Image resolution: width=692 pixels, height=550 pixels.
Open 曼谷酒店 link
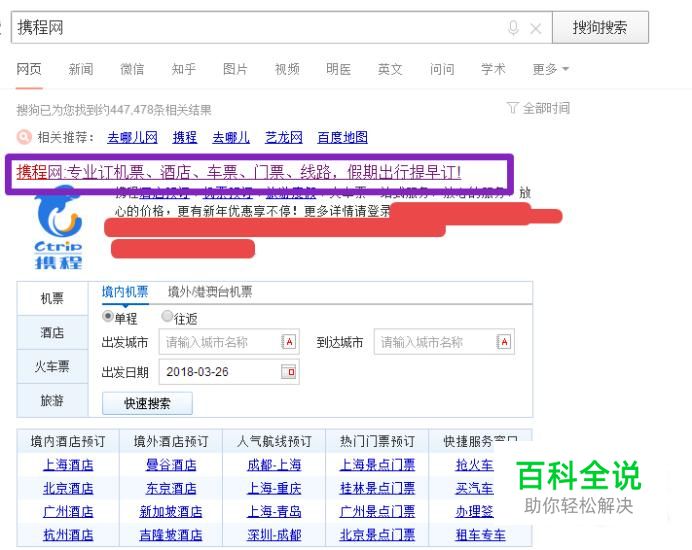[x=171, y=464]
